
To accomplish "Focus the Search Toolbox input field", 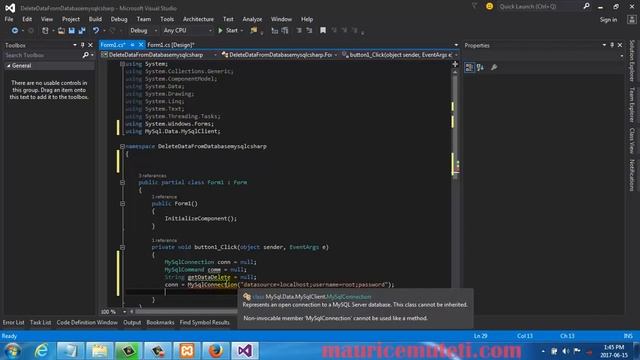I will (x=43, y=55).
